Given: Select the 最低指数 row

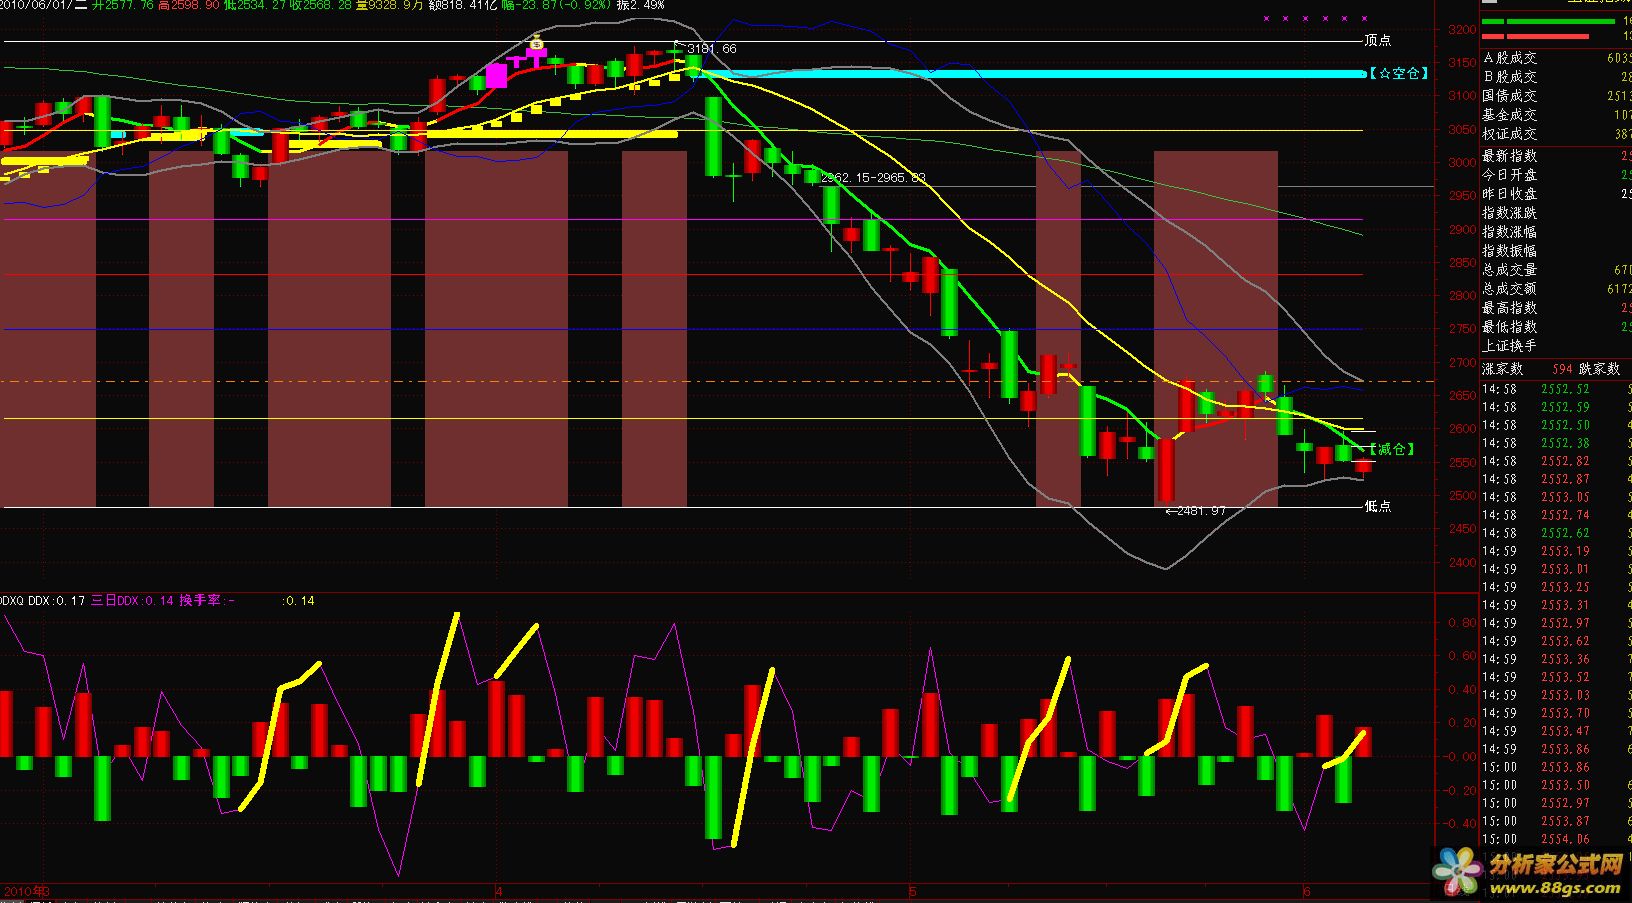Looking at the screenshot, I should click(1556, 327).
